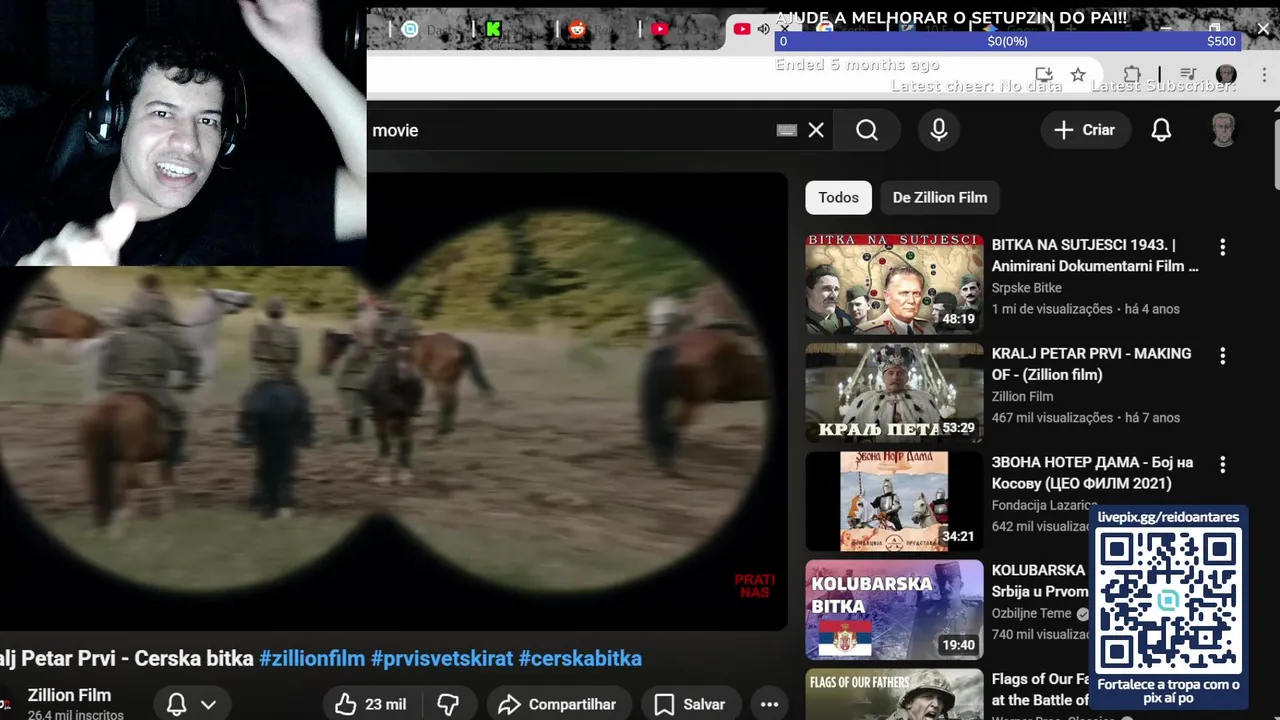Switch to the first browser tab with round blue icon
Screen dimensions: 1280x720
pyautogui.click(x=409, y=29)
